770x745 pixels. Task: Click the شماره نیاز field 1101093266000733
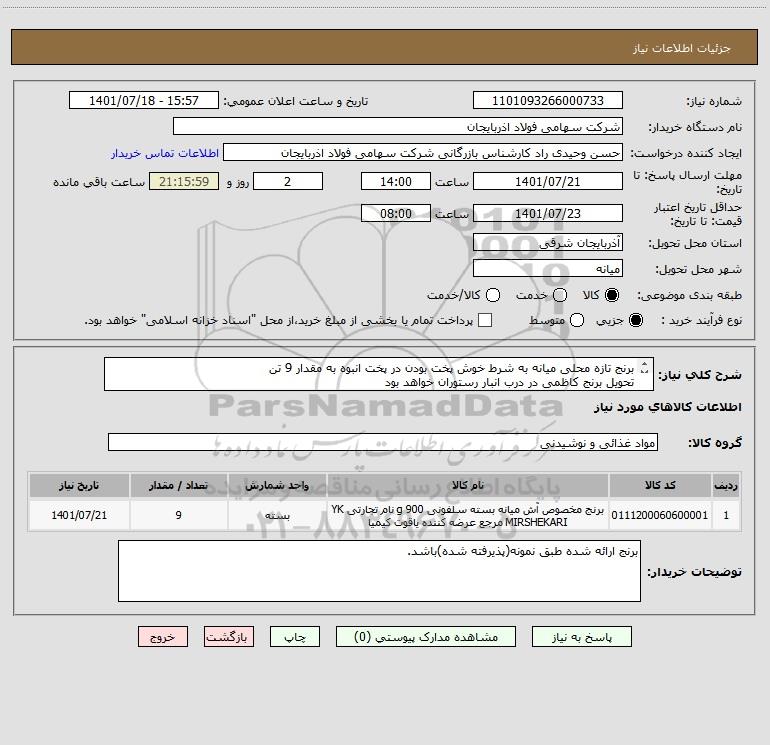click(548, 101)
